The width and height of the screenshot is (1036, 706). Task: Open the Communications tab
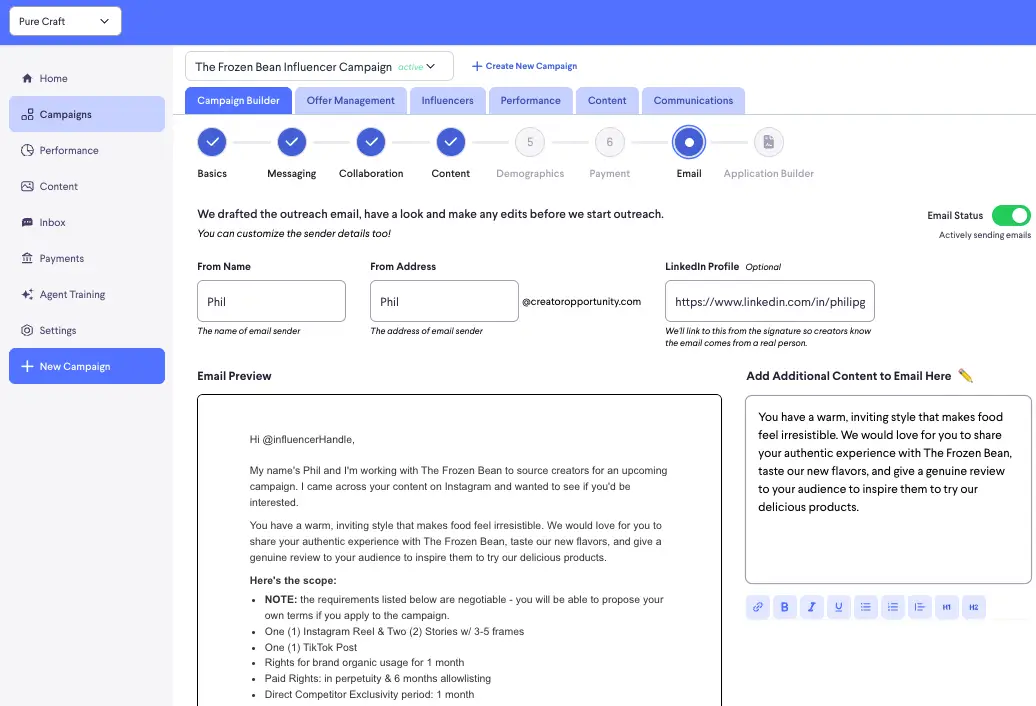(x=693, y=100)
